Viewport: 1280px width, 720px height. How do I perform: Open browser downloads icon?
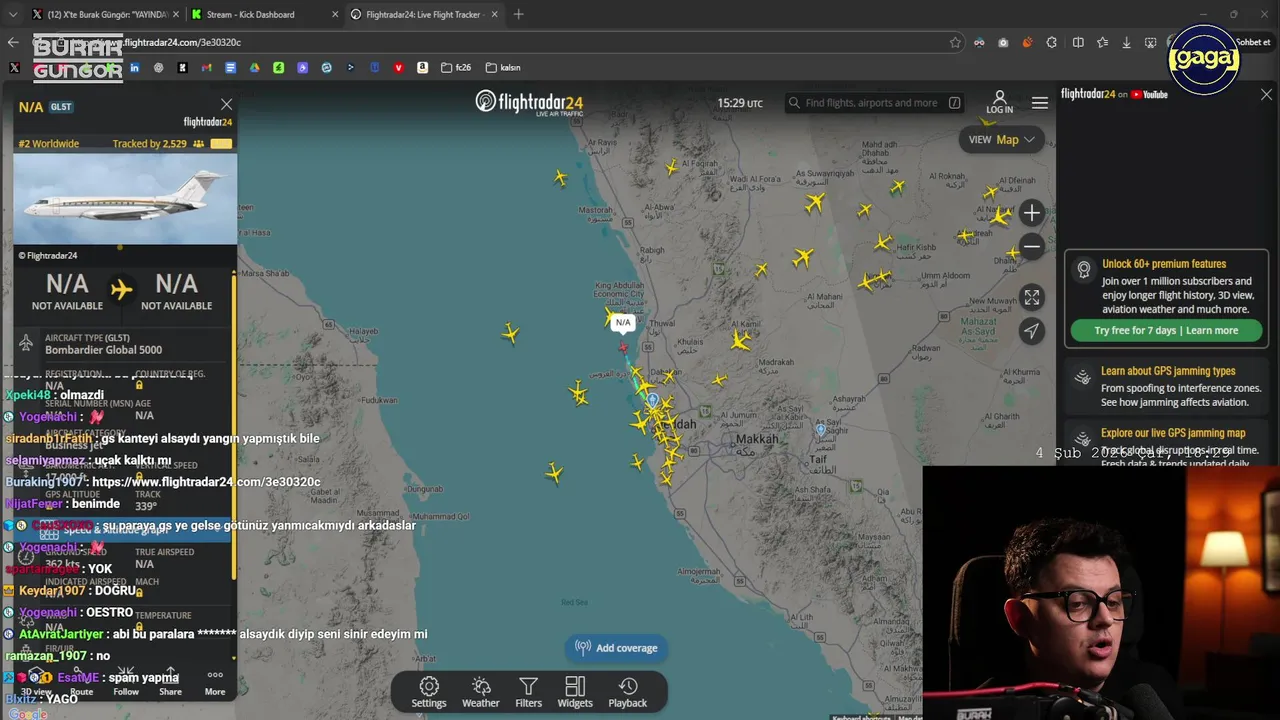[1126, 42]
